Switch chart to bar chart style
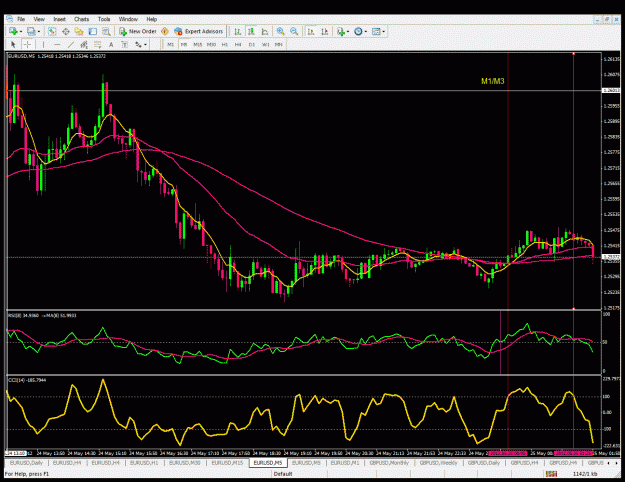This screenshot has width=625, height=482. (x=238, y=31)
